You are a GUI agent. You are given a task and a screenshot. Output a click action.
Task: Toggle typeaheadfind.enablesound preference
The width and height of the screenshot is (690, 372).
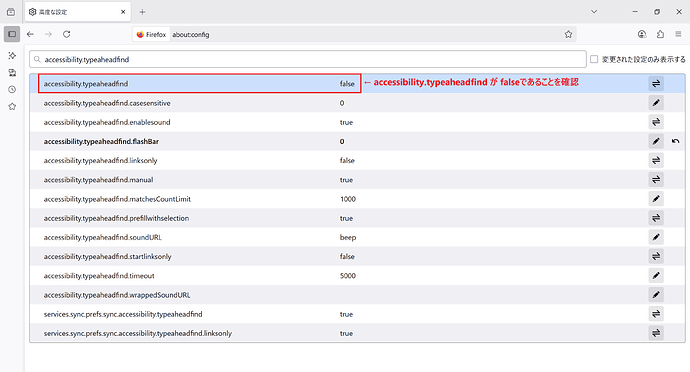[656, 122]
